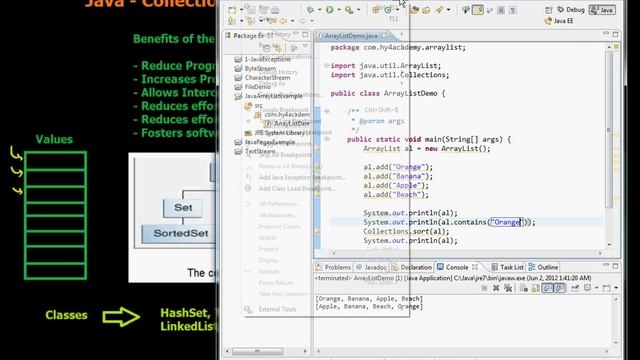Switch to the Java EE perspective

click(559, 21)
